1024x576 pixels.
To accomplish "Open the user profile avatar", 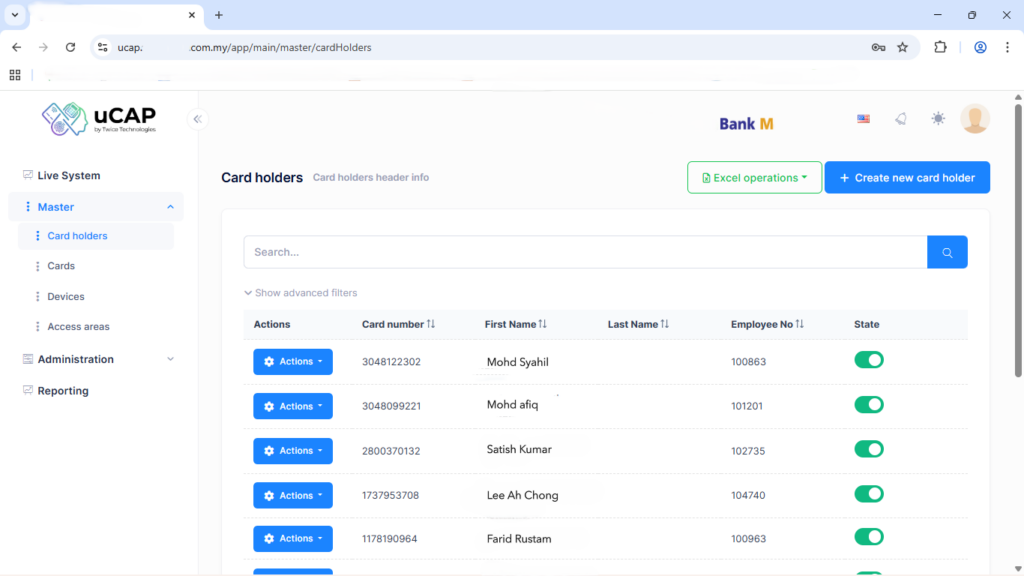I will pyautogui.click(x=974, y=119).
